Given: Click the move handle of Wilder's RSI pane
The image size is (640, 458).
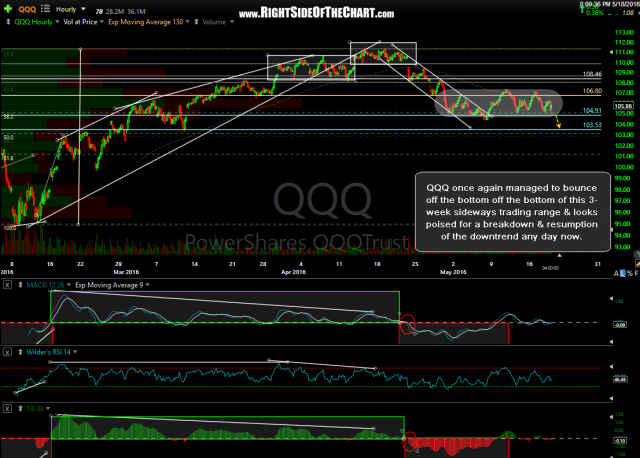Looking at the screenshot, I should pyautogui.click(x=20, y=352).
